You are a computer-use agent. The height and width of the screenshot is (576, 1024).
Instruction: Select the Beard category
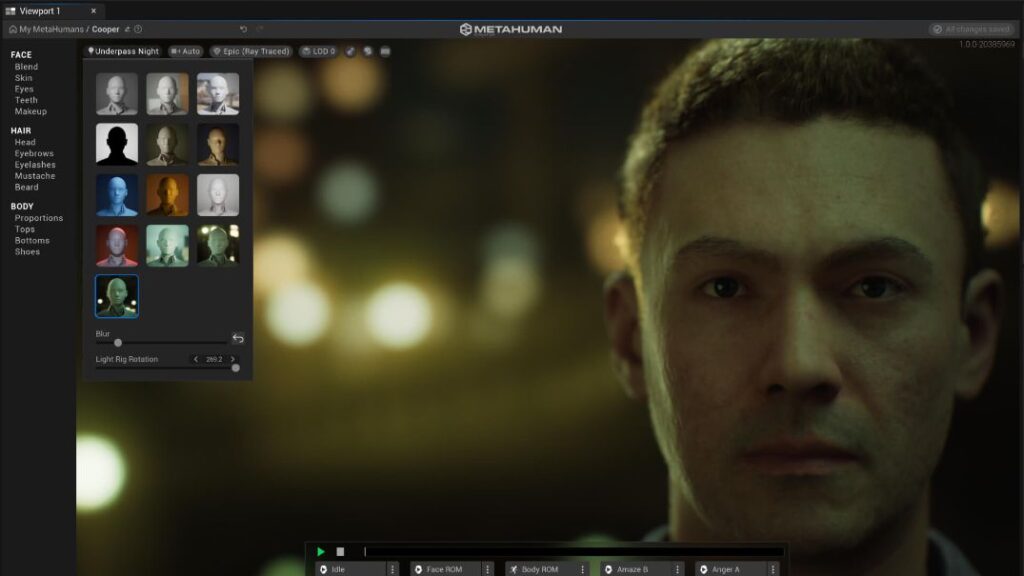click(27, 186)
